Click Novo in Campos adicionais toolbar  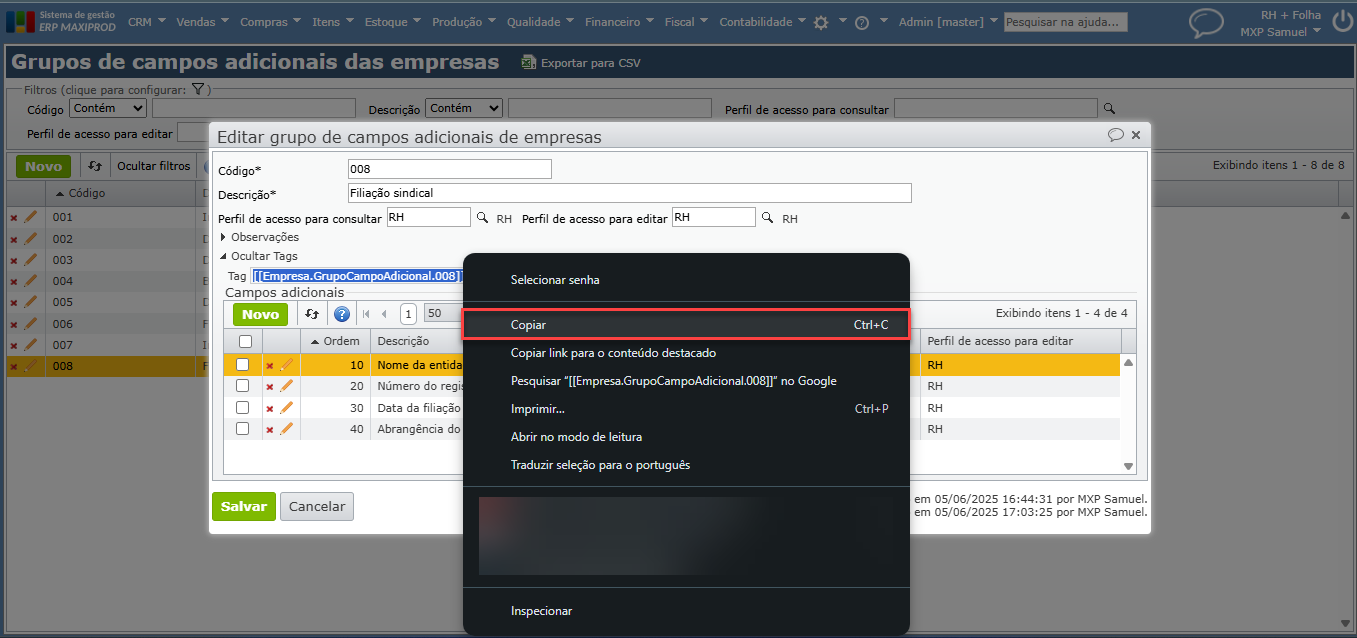click(x=261, y=314)
